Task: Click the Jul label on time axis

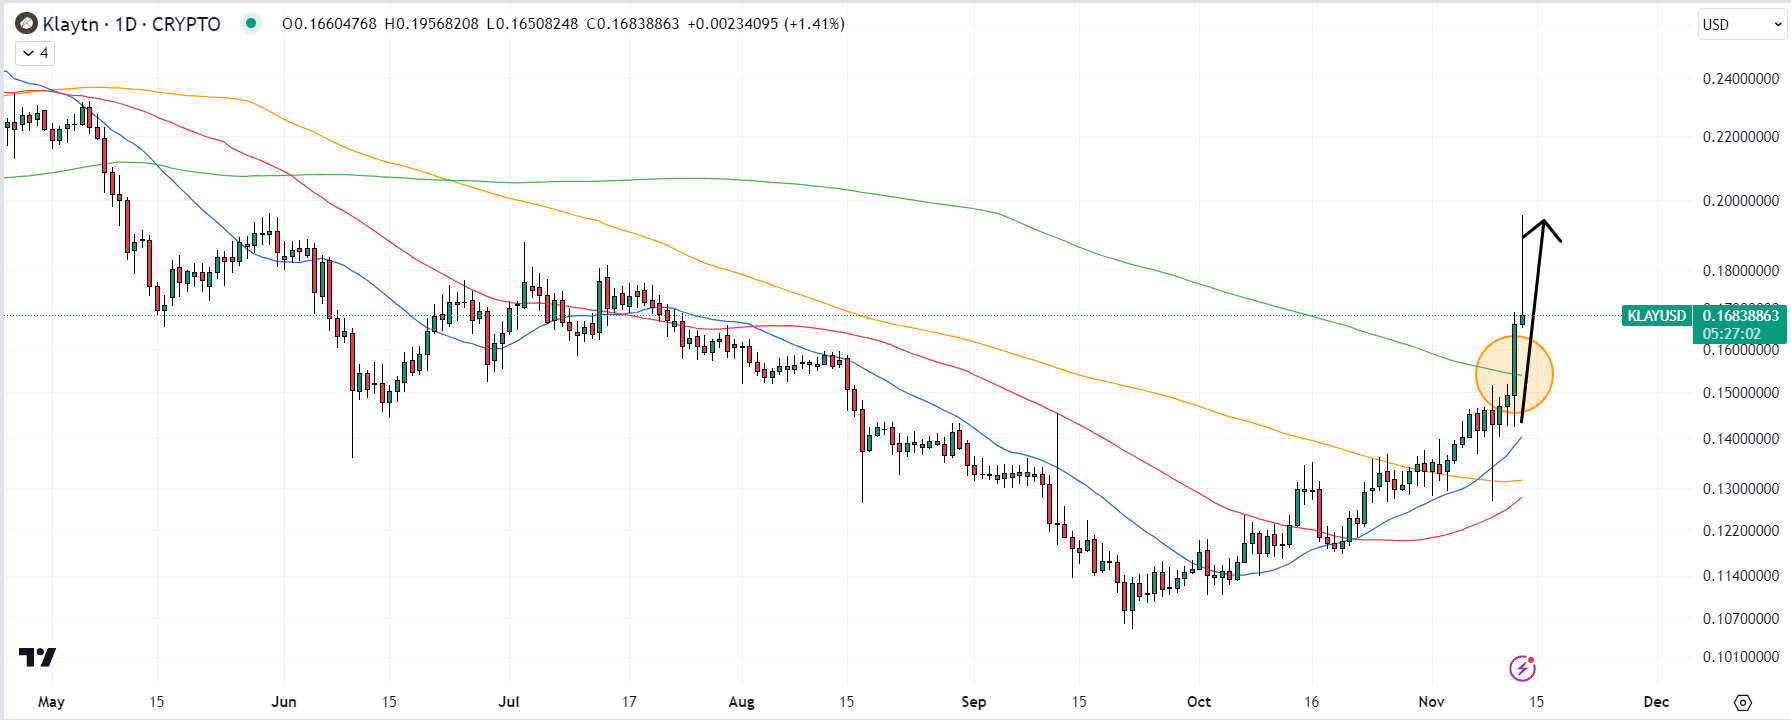Action: click(509, 702)
